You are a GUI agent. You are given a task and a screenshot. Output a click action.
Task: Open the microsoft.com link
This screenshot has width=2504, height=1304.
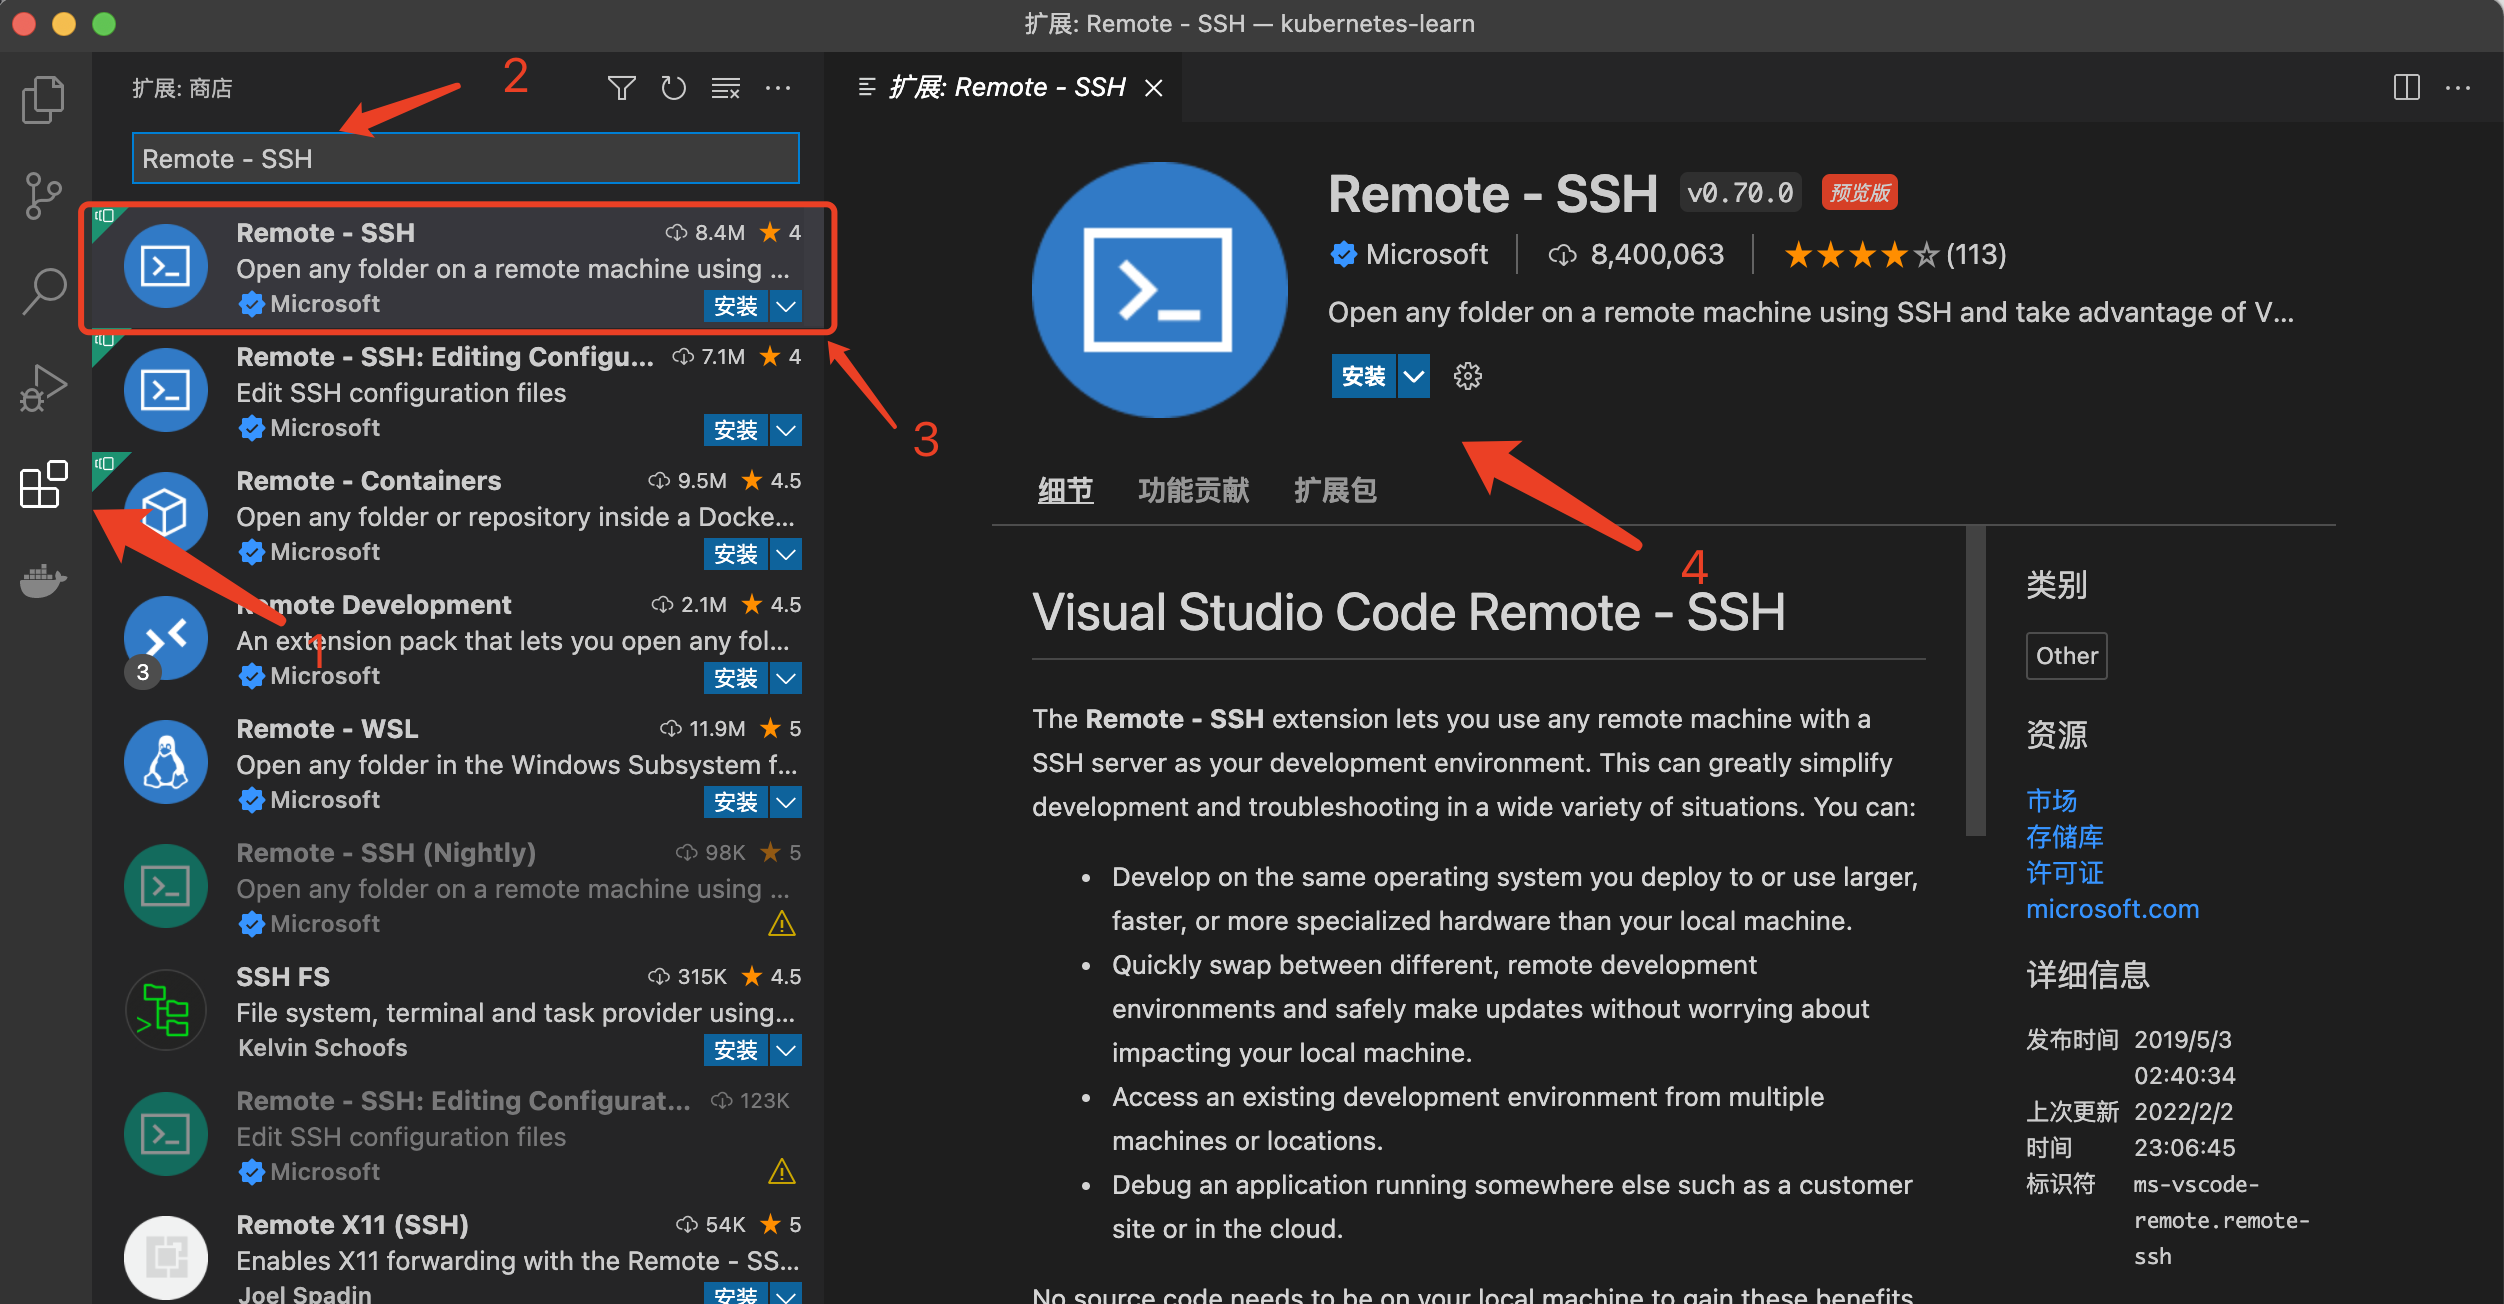click(x=2112, y=908)
